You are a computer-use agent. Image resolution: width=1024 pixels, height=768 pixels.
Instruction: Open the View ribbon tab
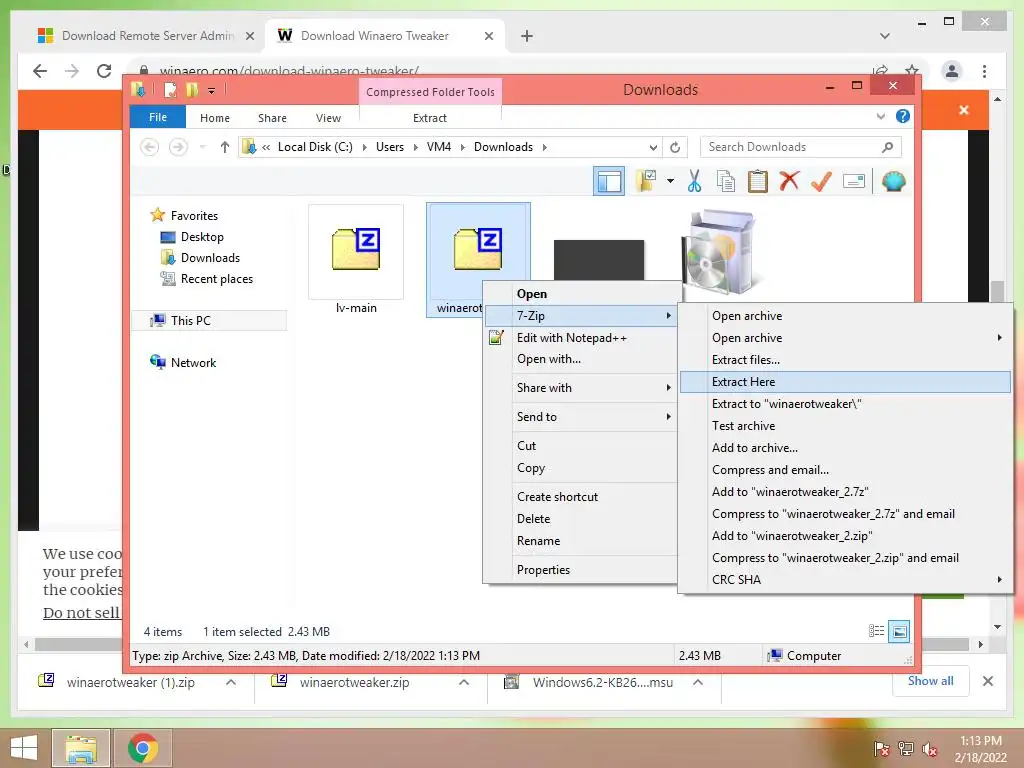pos(328,118)
